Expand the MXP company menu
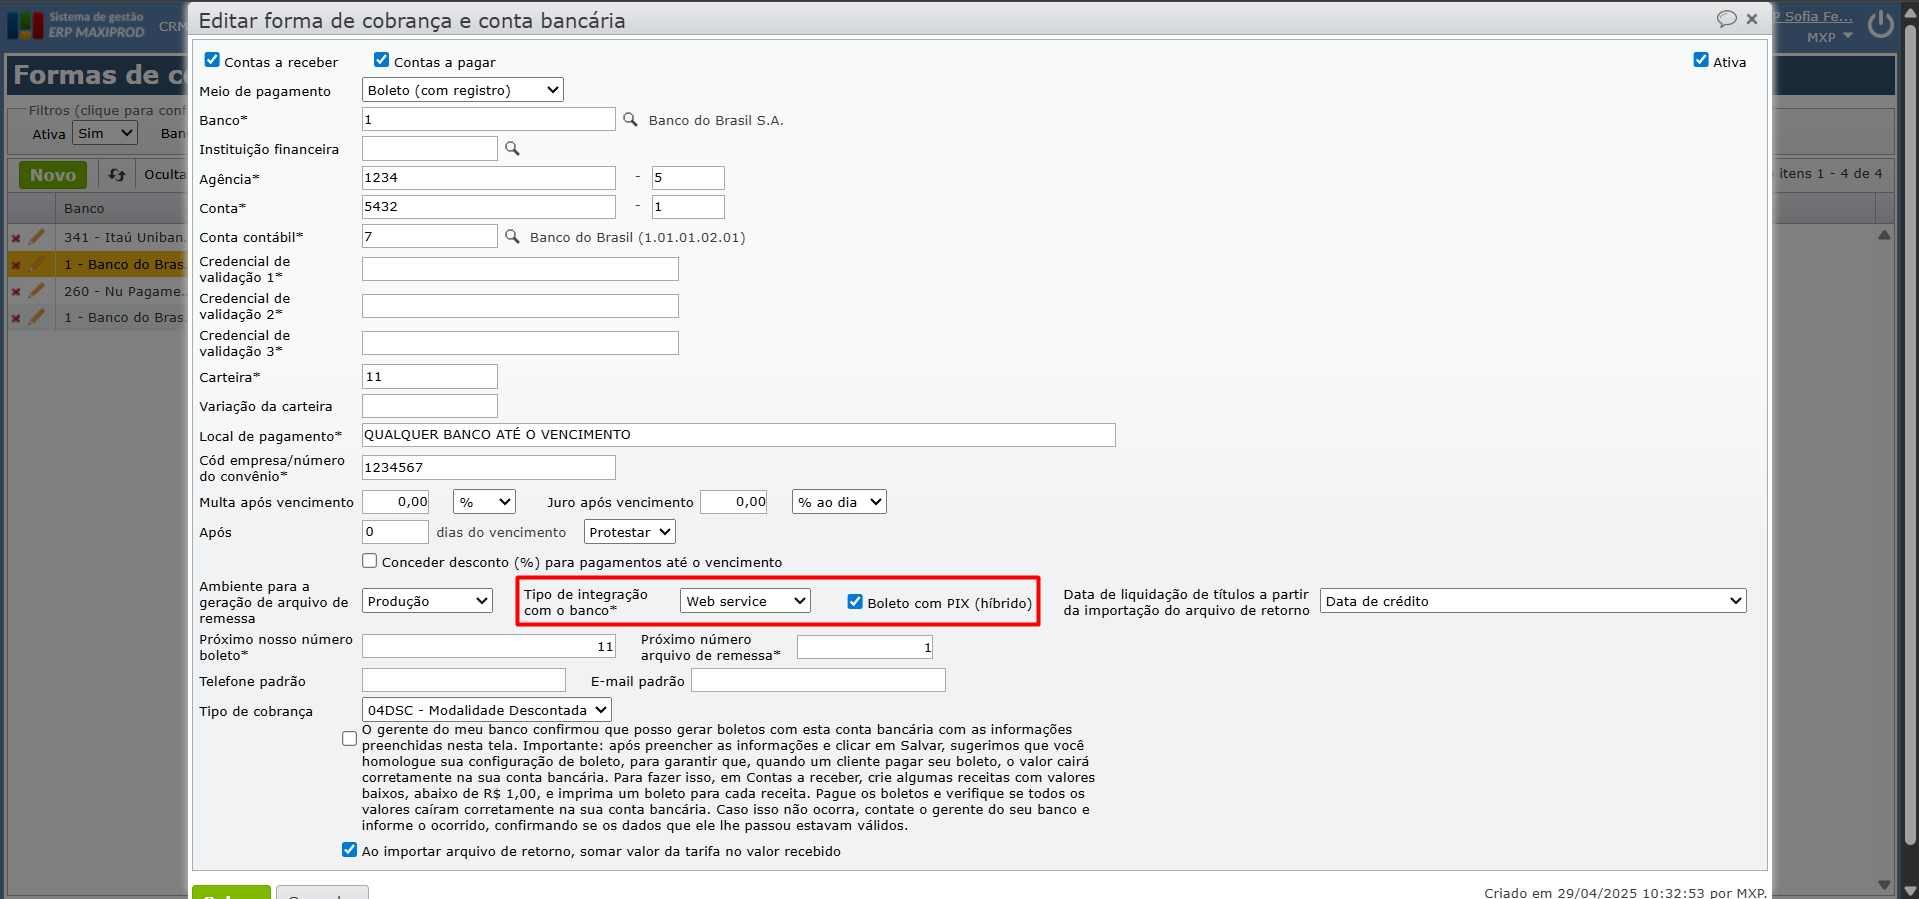The image size is (1919, 899). [x=1830, y=37]
